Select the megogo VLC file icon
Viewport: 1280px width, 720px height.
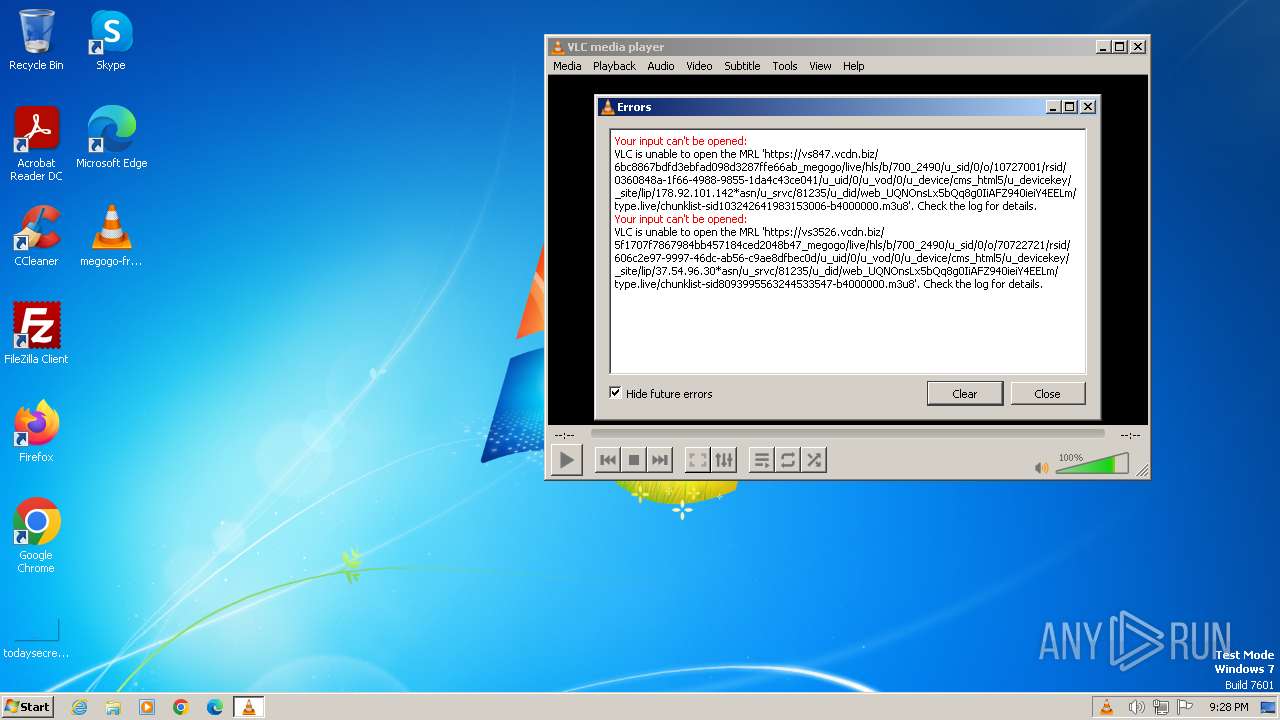[111, 236]
